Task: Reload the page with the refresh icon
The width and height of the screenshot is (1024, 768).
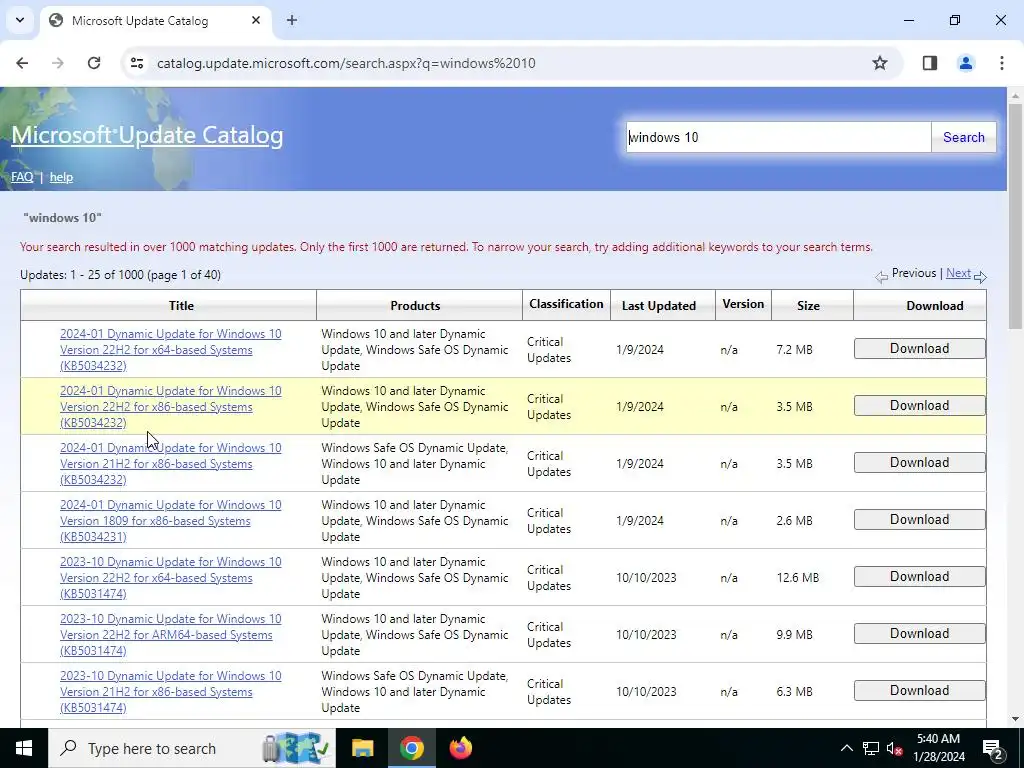Action: pyautogui.click(x=94, y=63)
